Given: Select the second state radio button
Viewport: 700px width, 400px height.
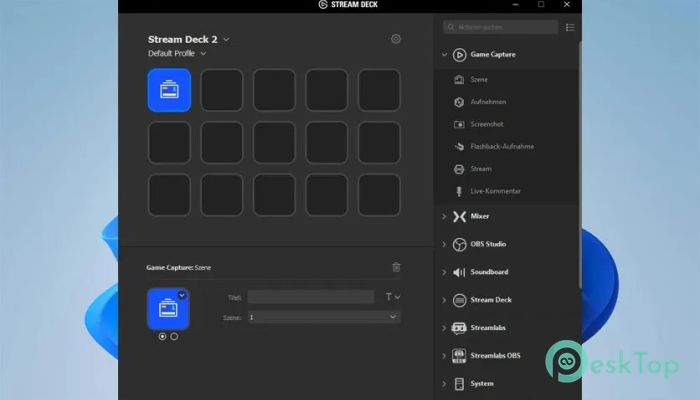Looking at the screenshot, I should [174, 336].
